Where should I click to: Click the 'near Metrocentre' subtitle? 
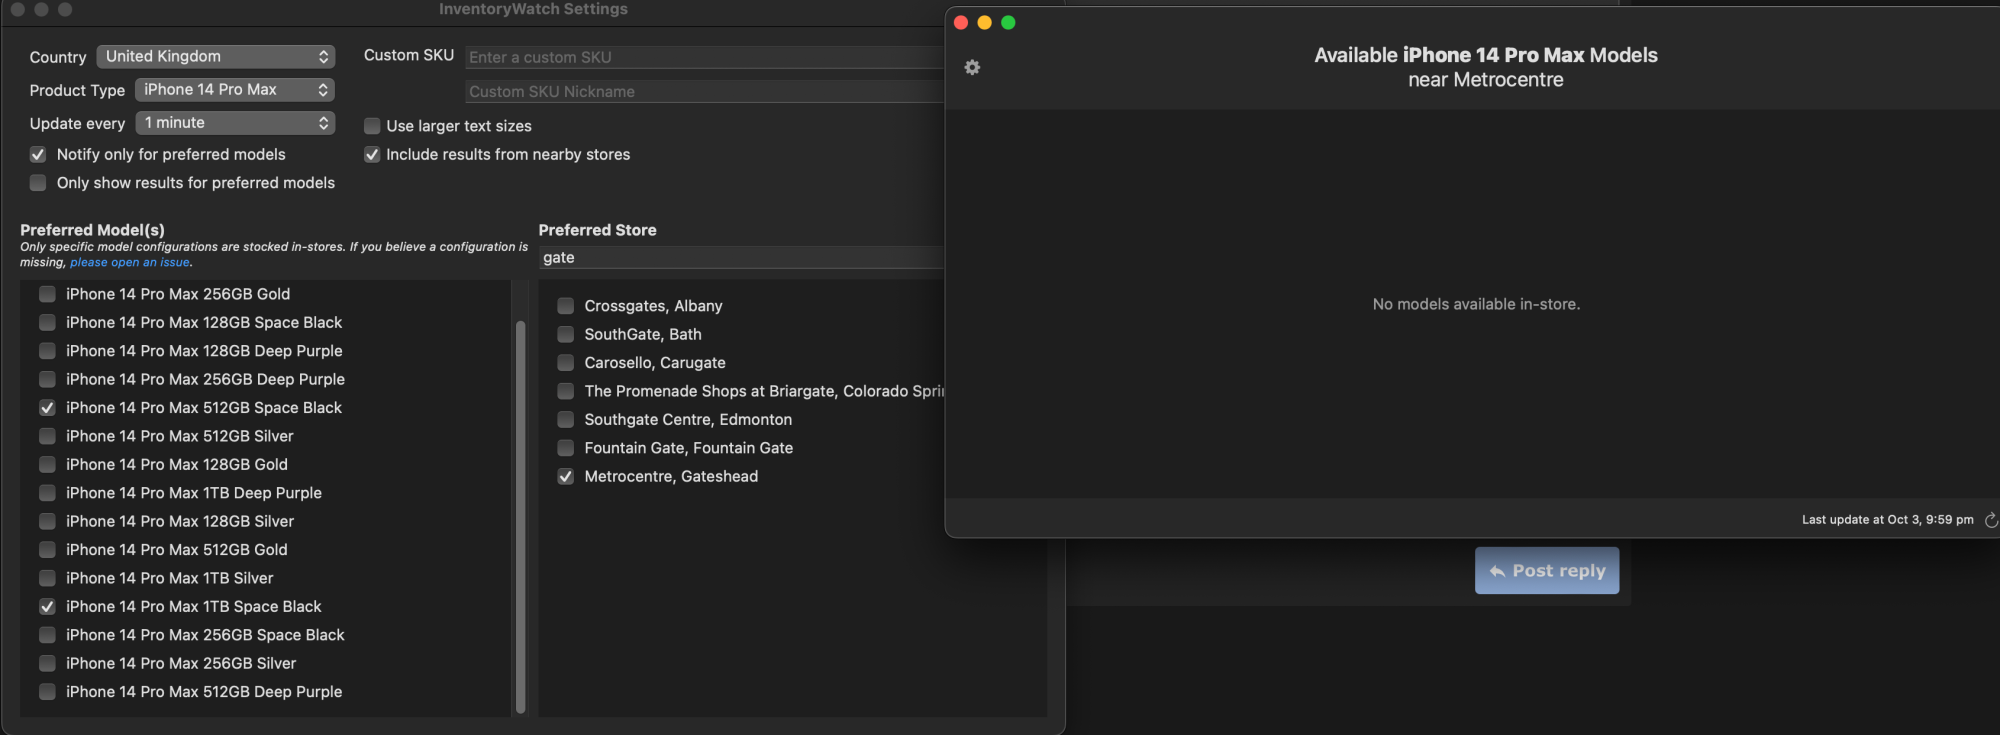(x=1485, y=80)
